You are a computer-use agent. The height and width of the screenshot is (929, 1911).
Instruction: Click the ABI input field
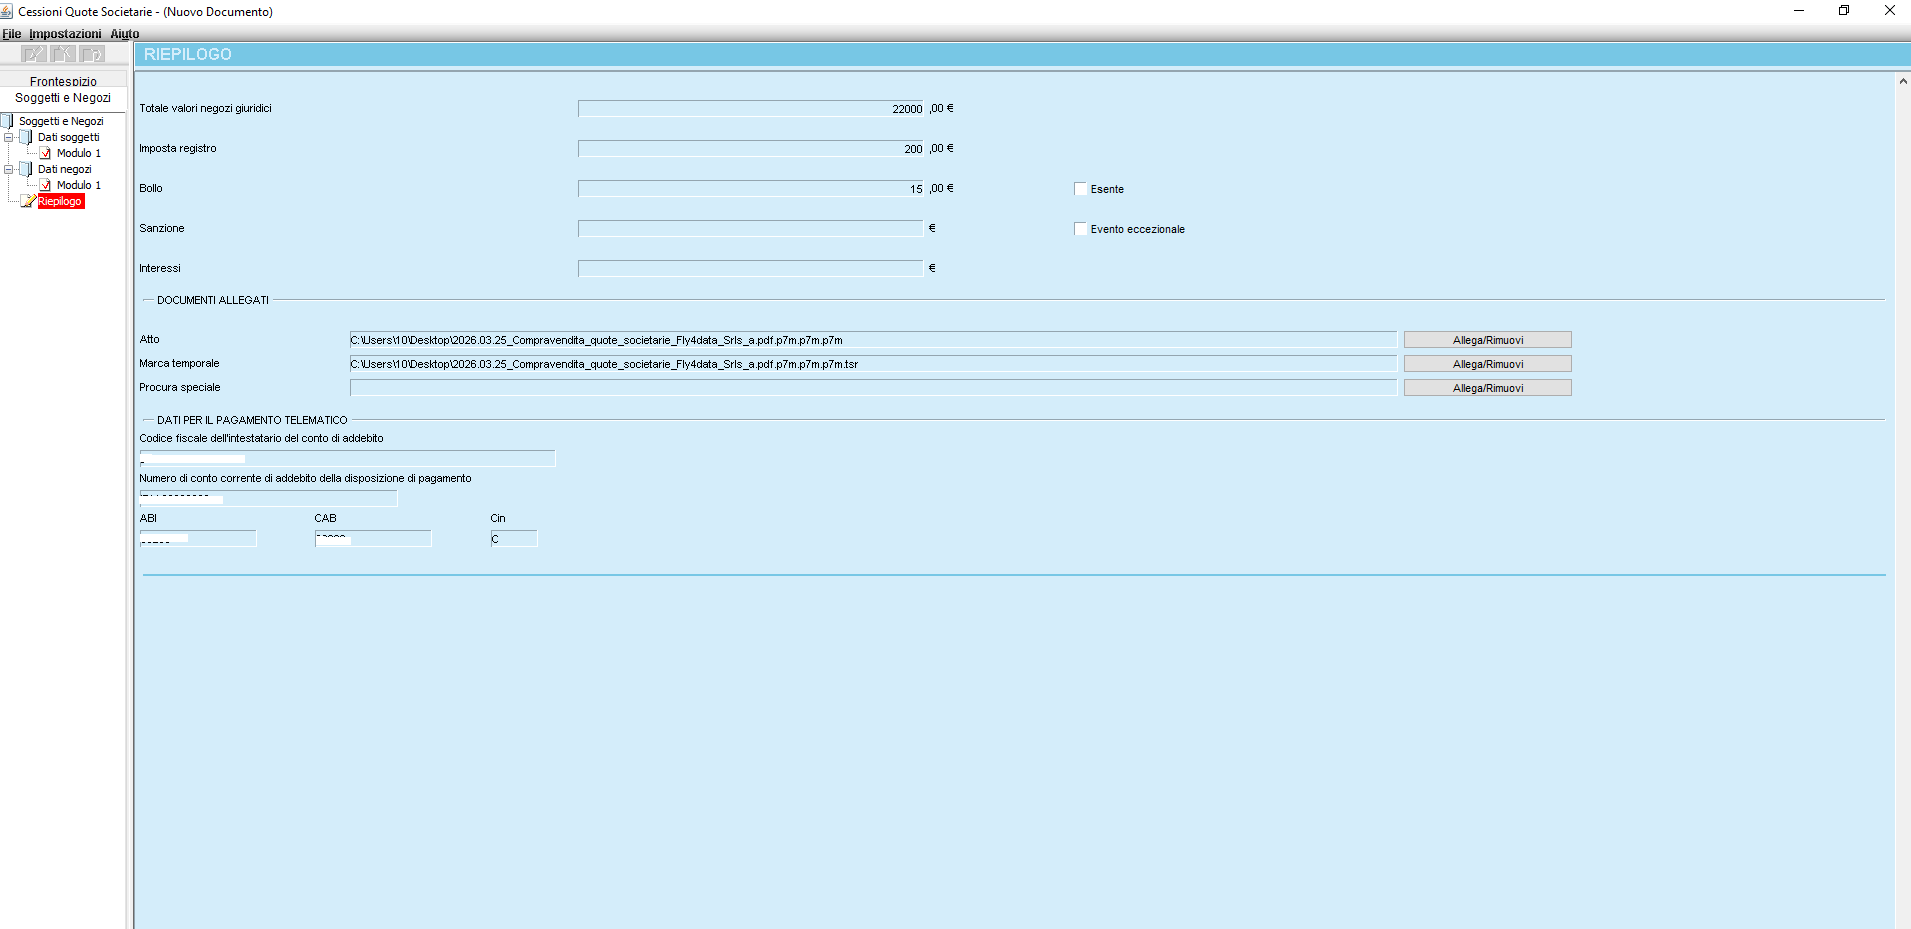[x=198, y=539]
